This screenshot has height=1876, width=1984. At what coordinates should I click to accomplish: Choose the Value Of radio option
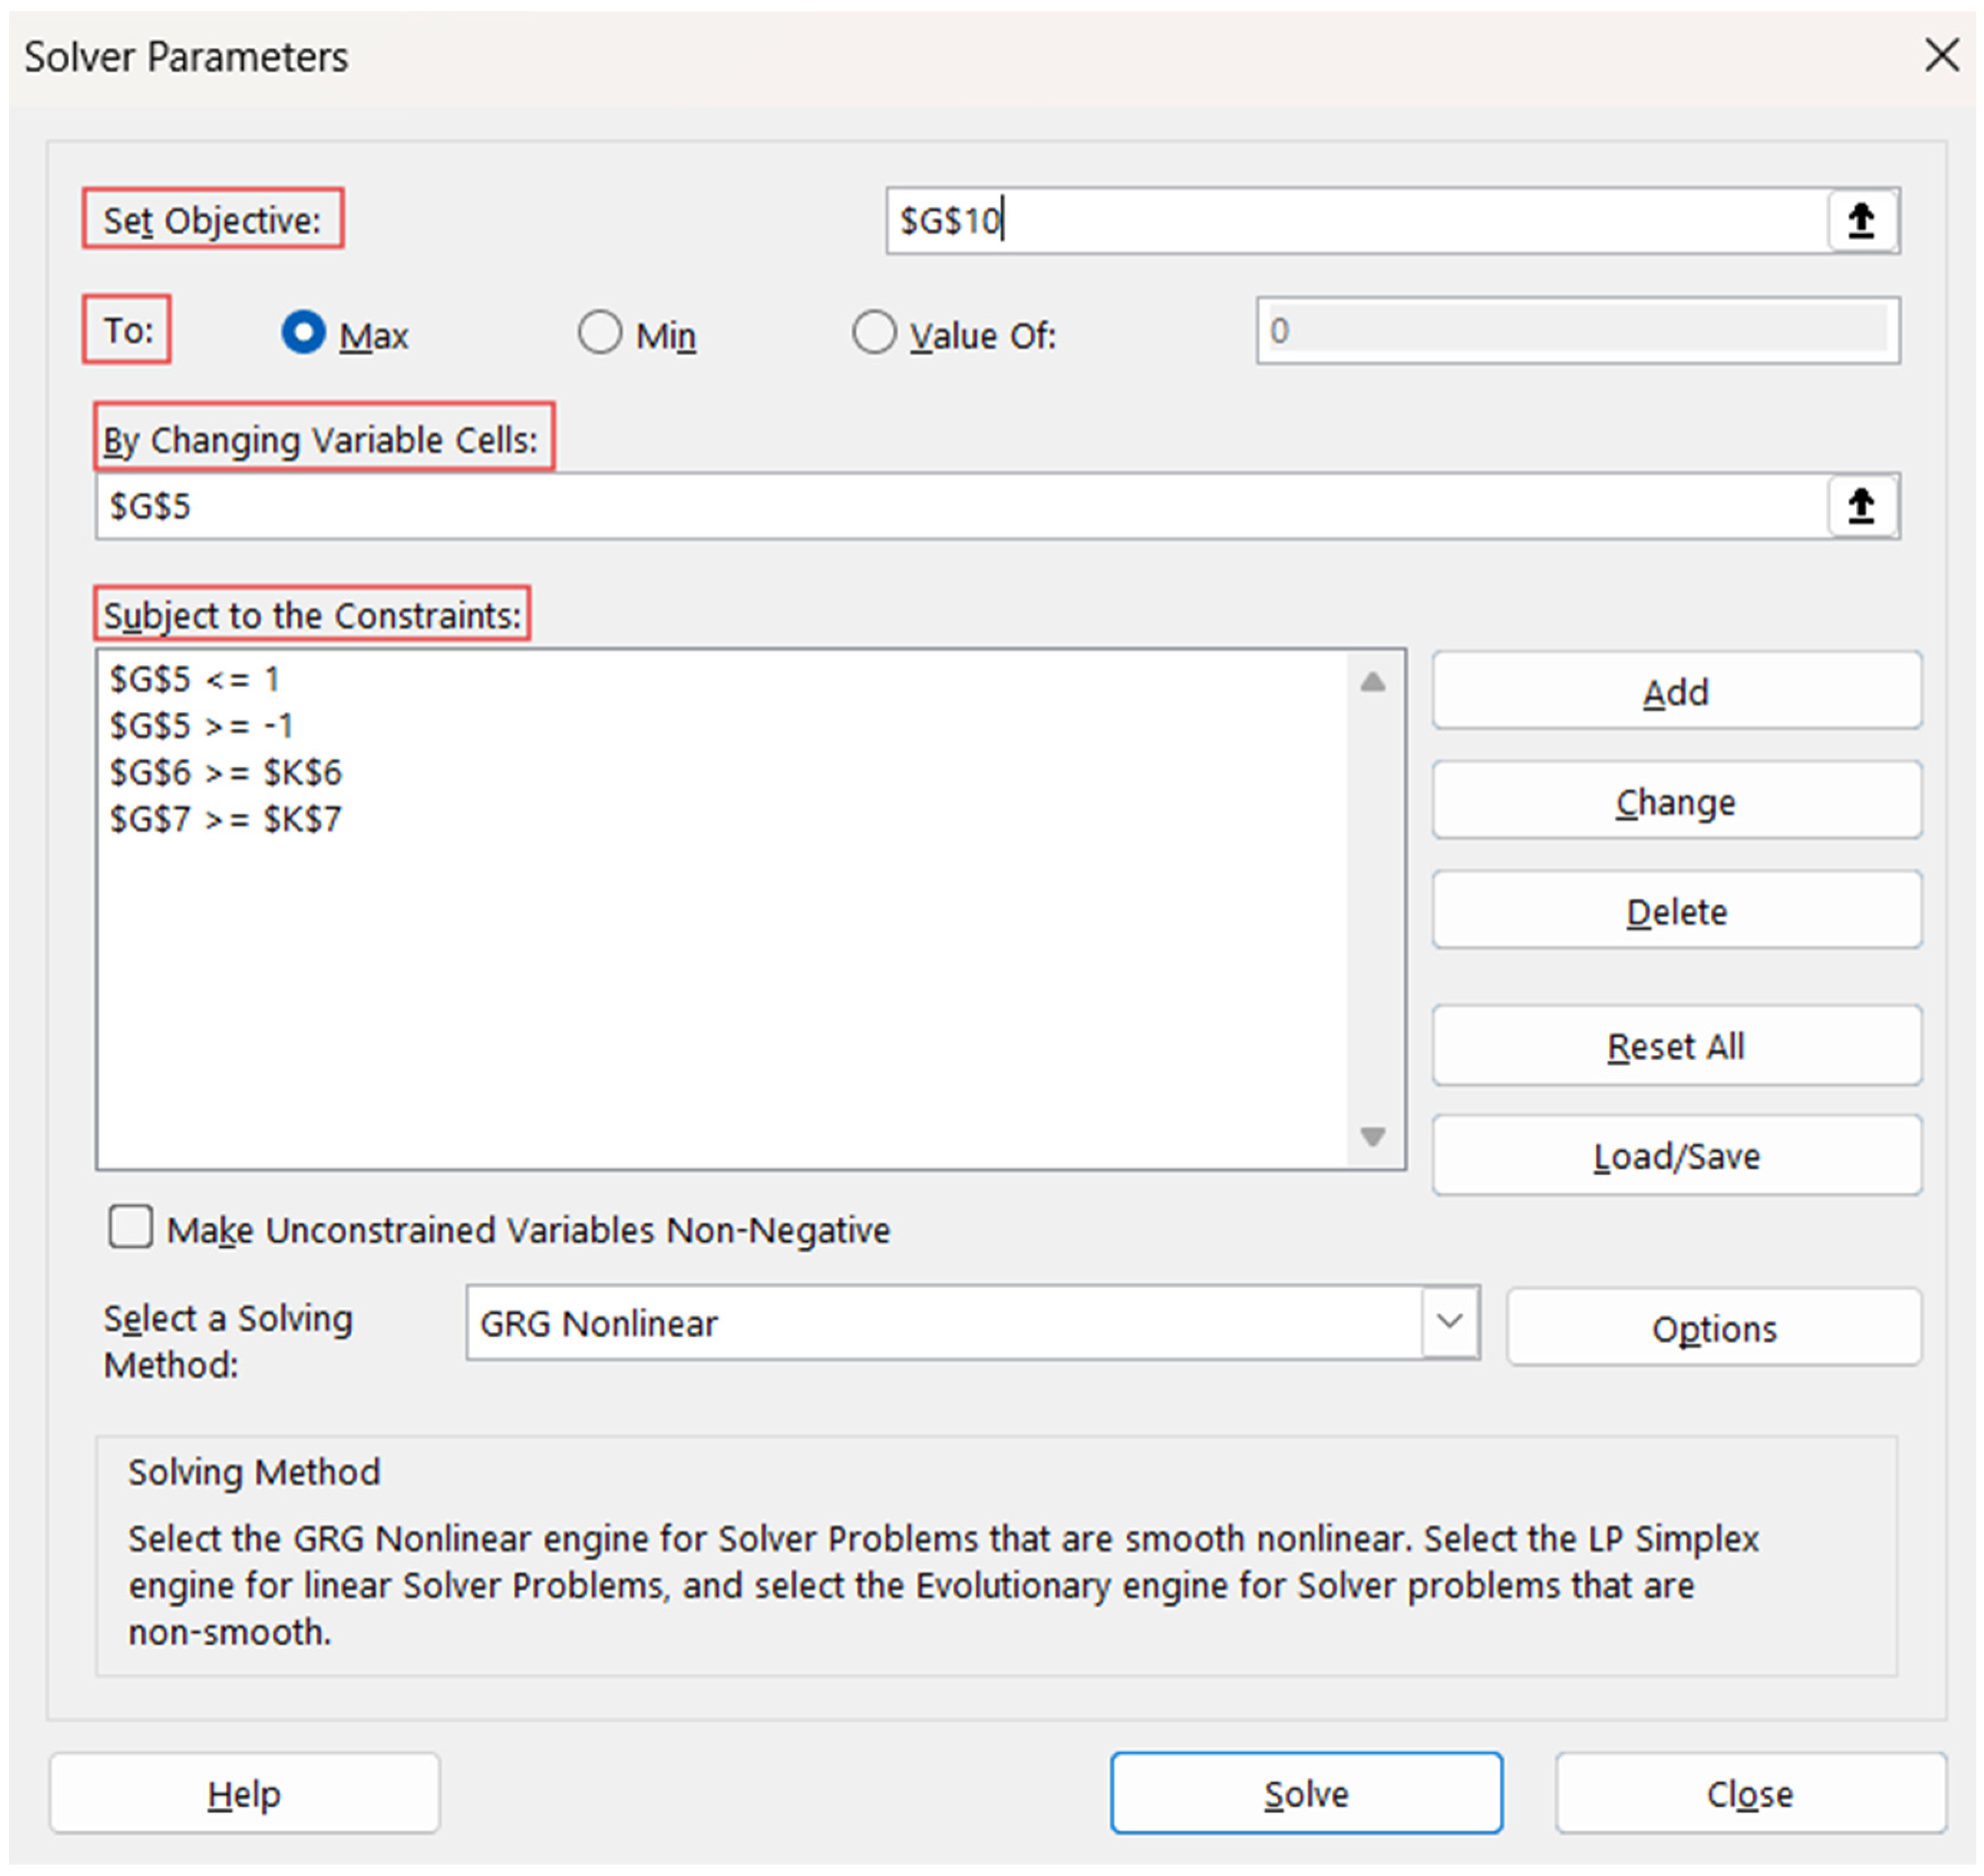(x=874, y=332)
